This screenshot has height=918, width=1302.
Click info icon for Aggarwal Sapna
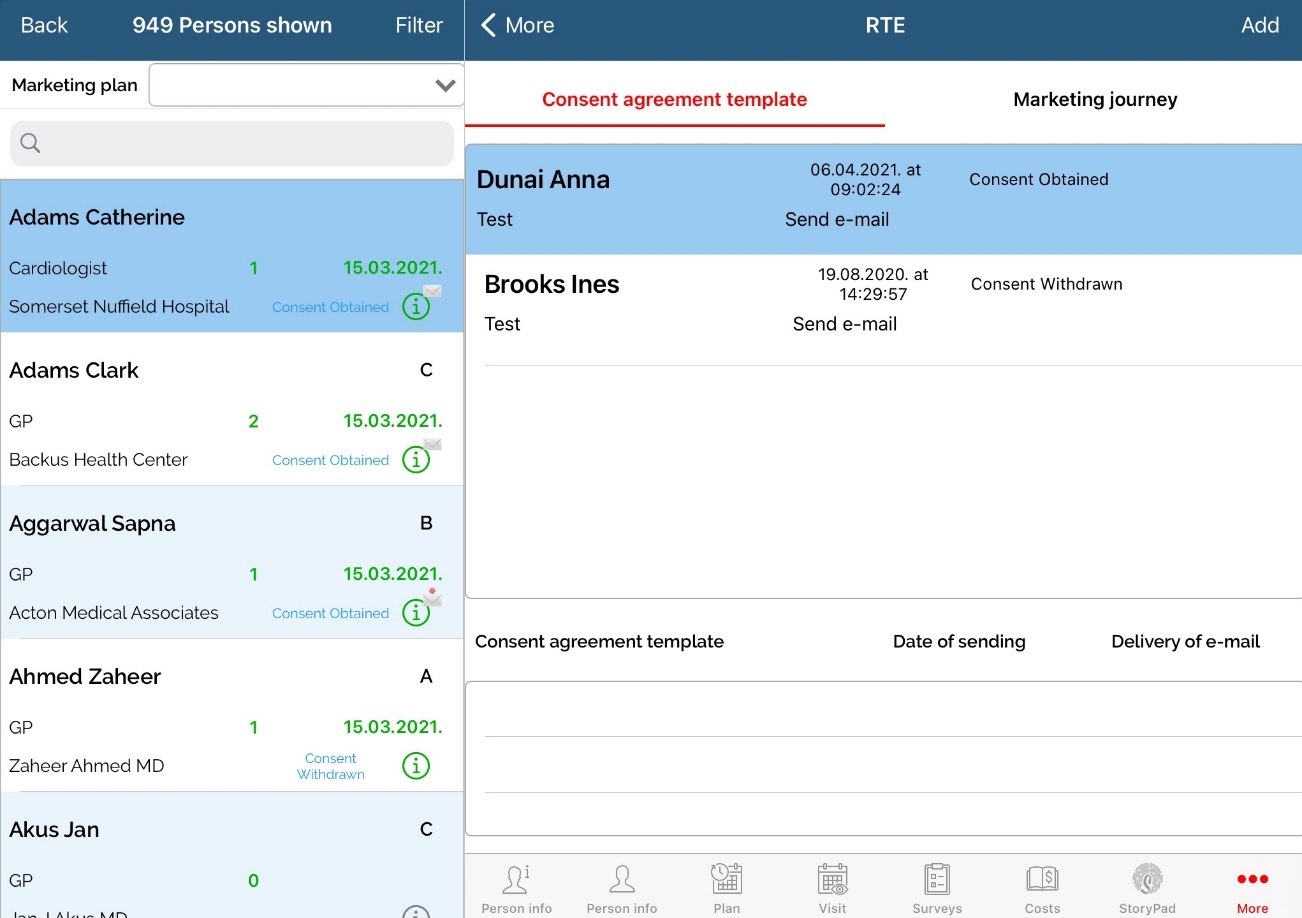click(415, 613)
